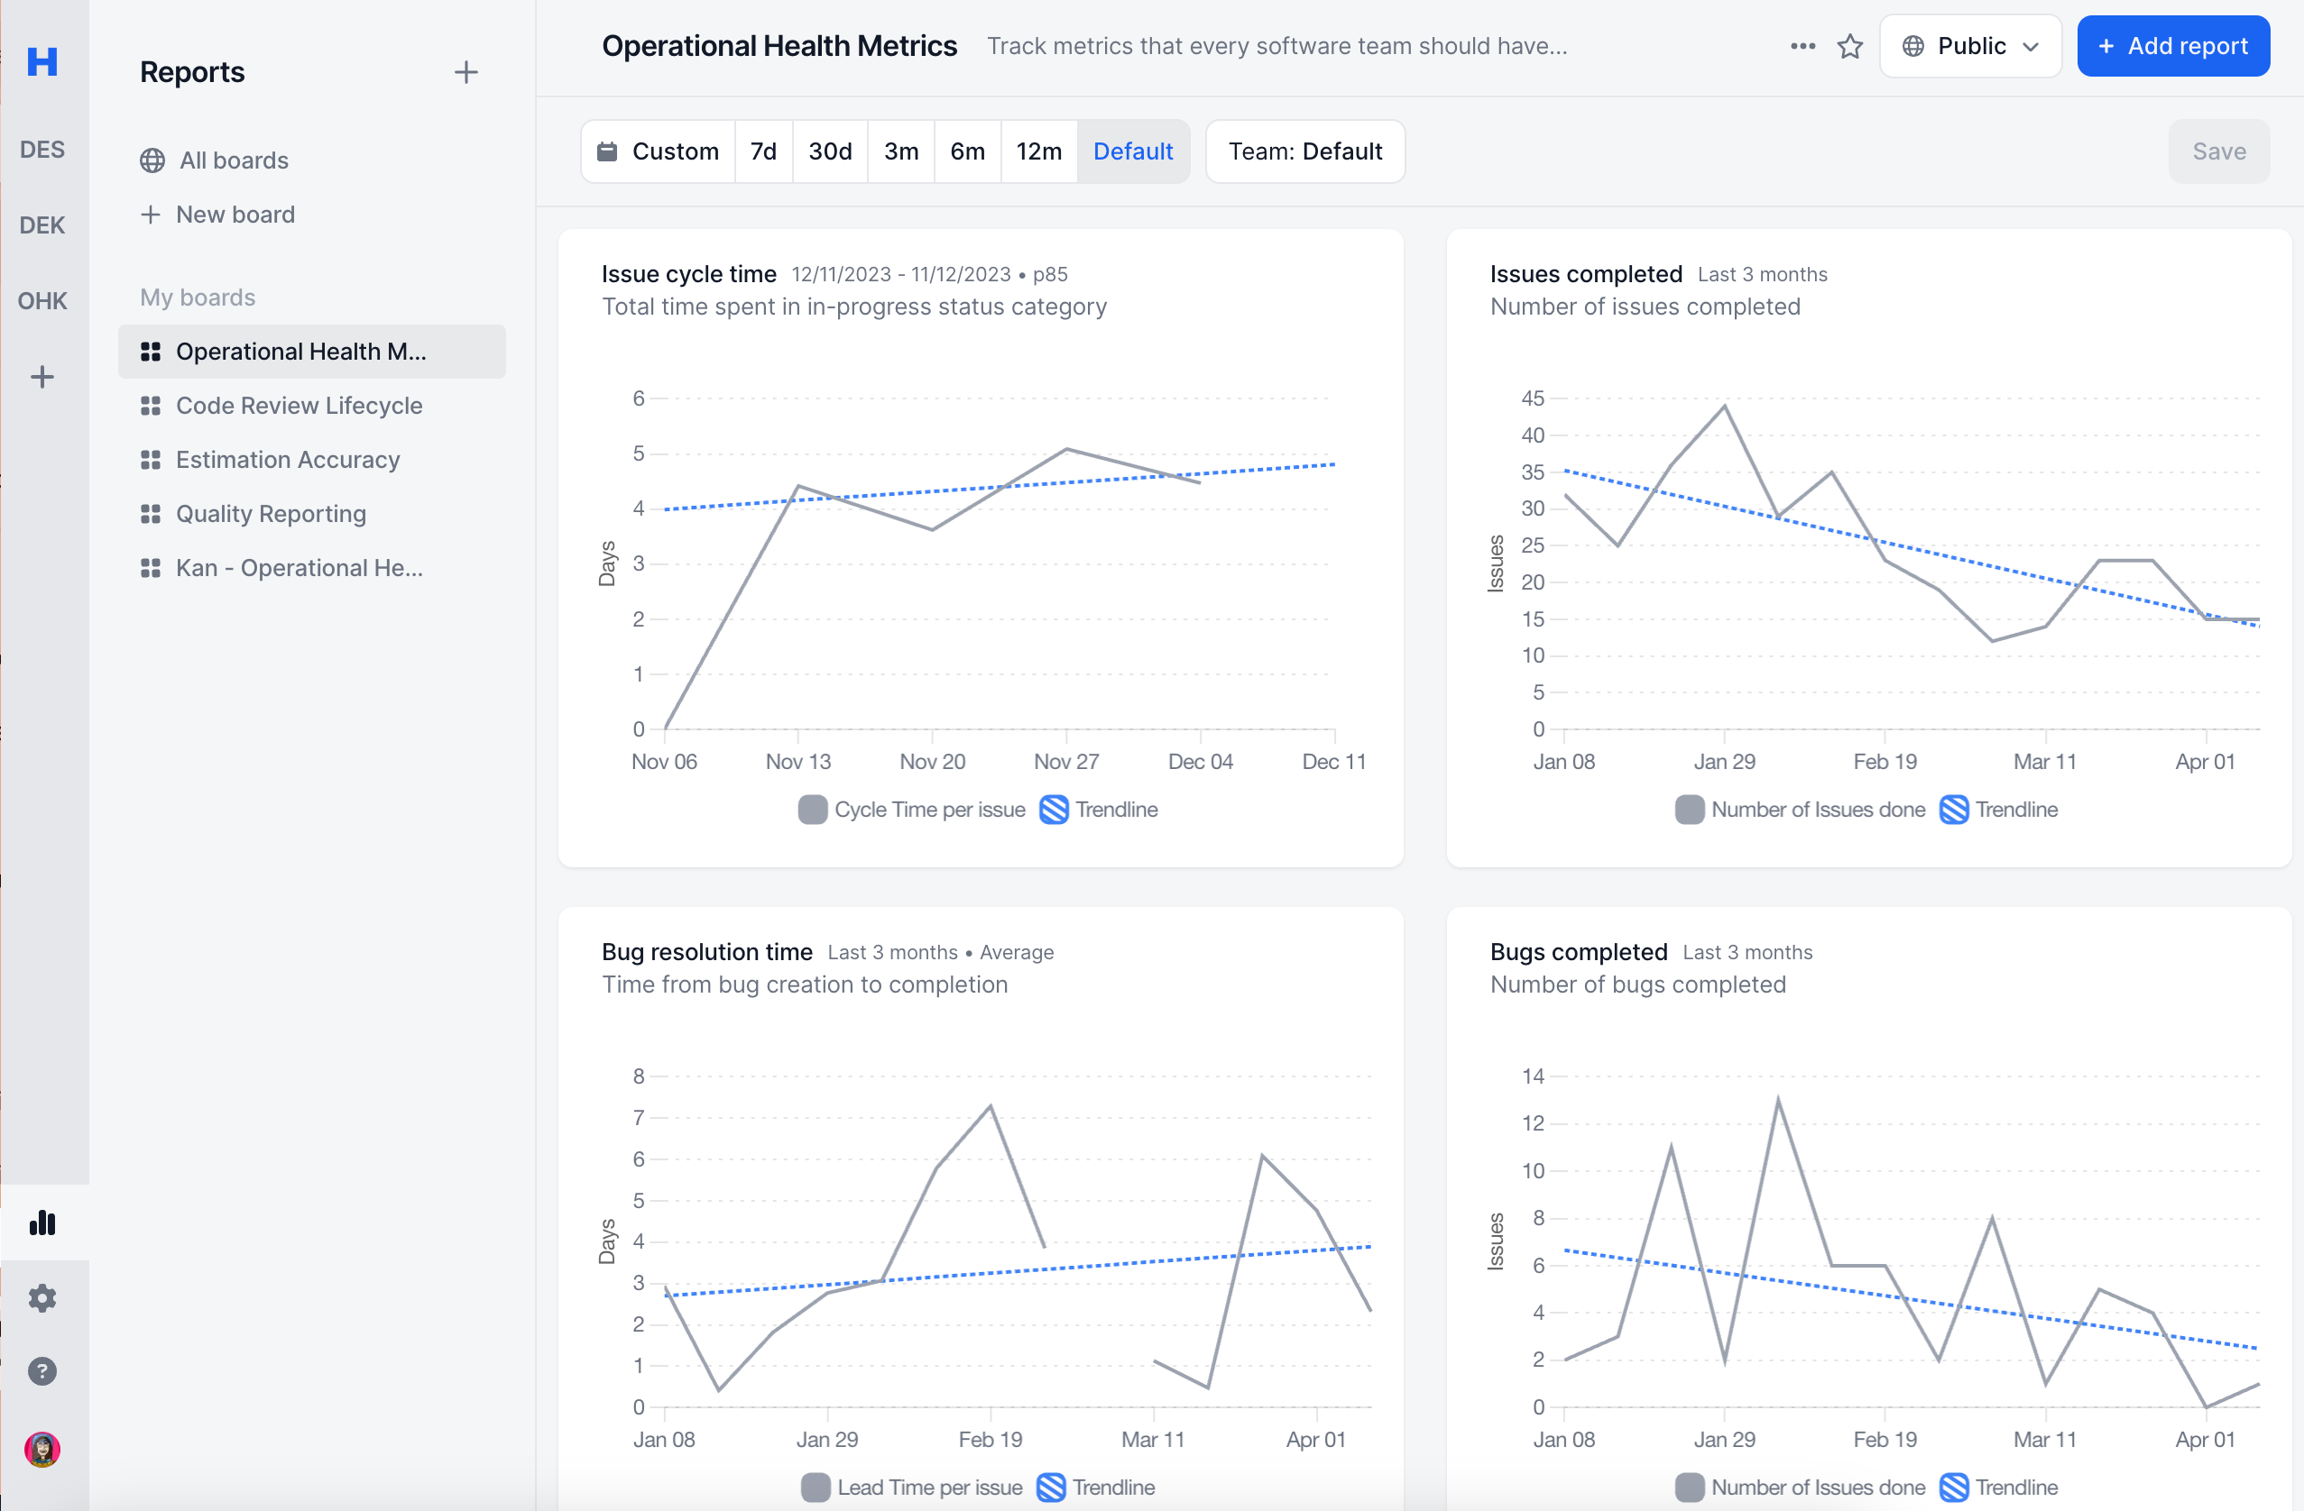Open the Team: Default selector
The image size is (2304, 1511).
(x=1304, y=151)
